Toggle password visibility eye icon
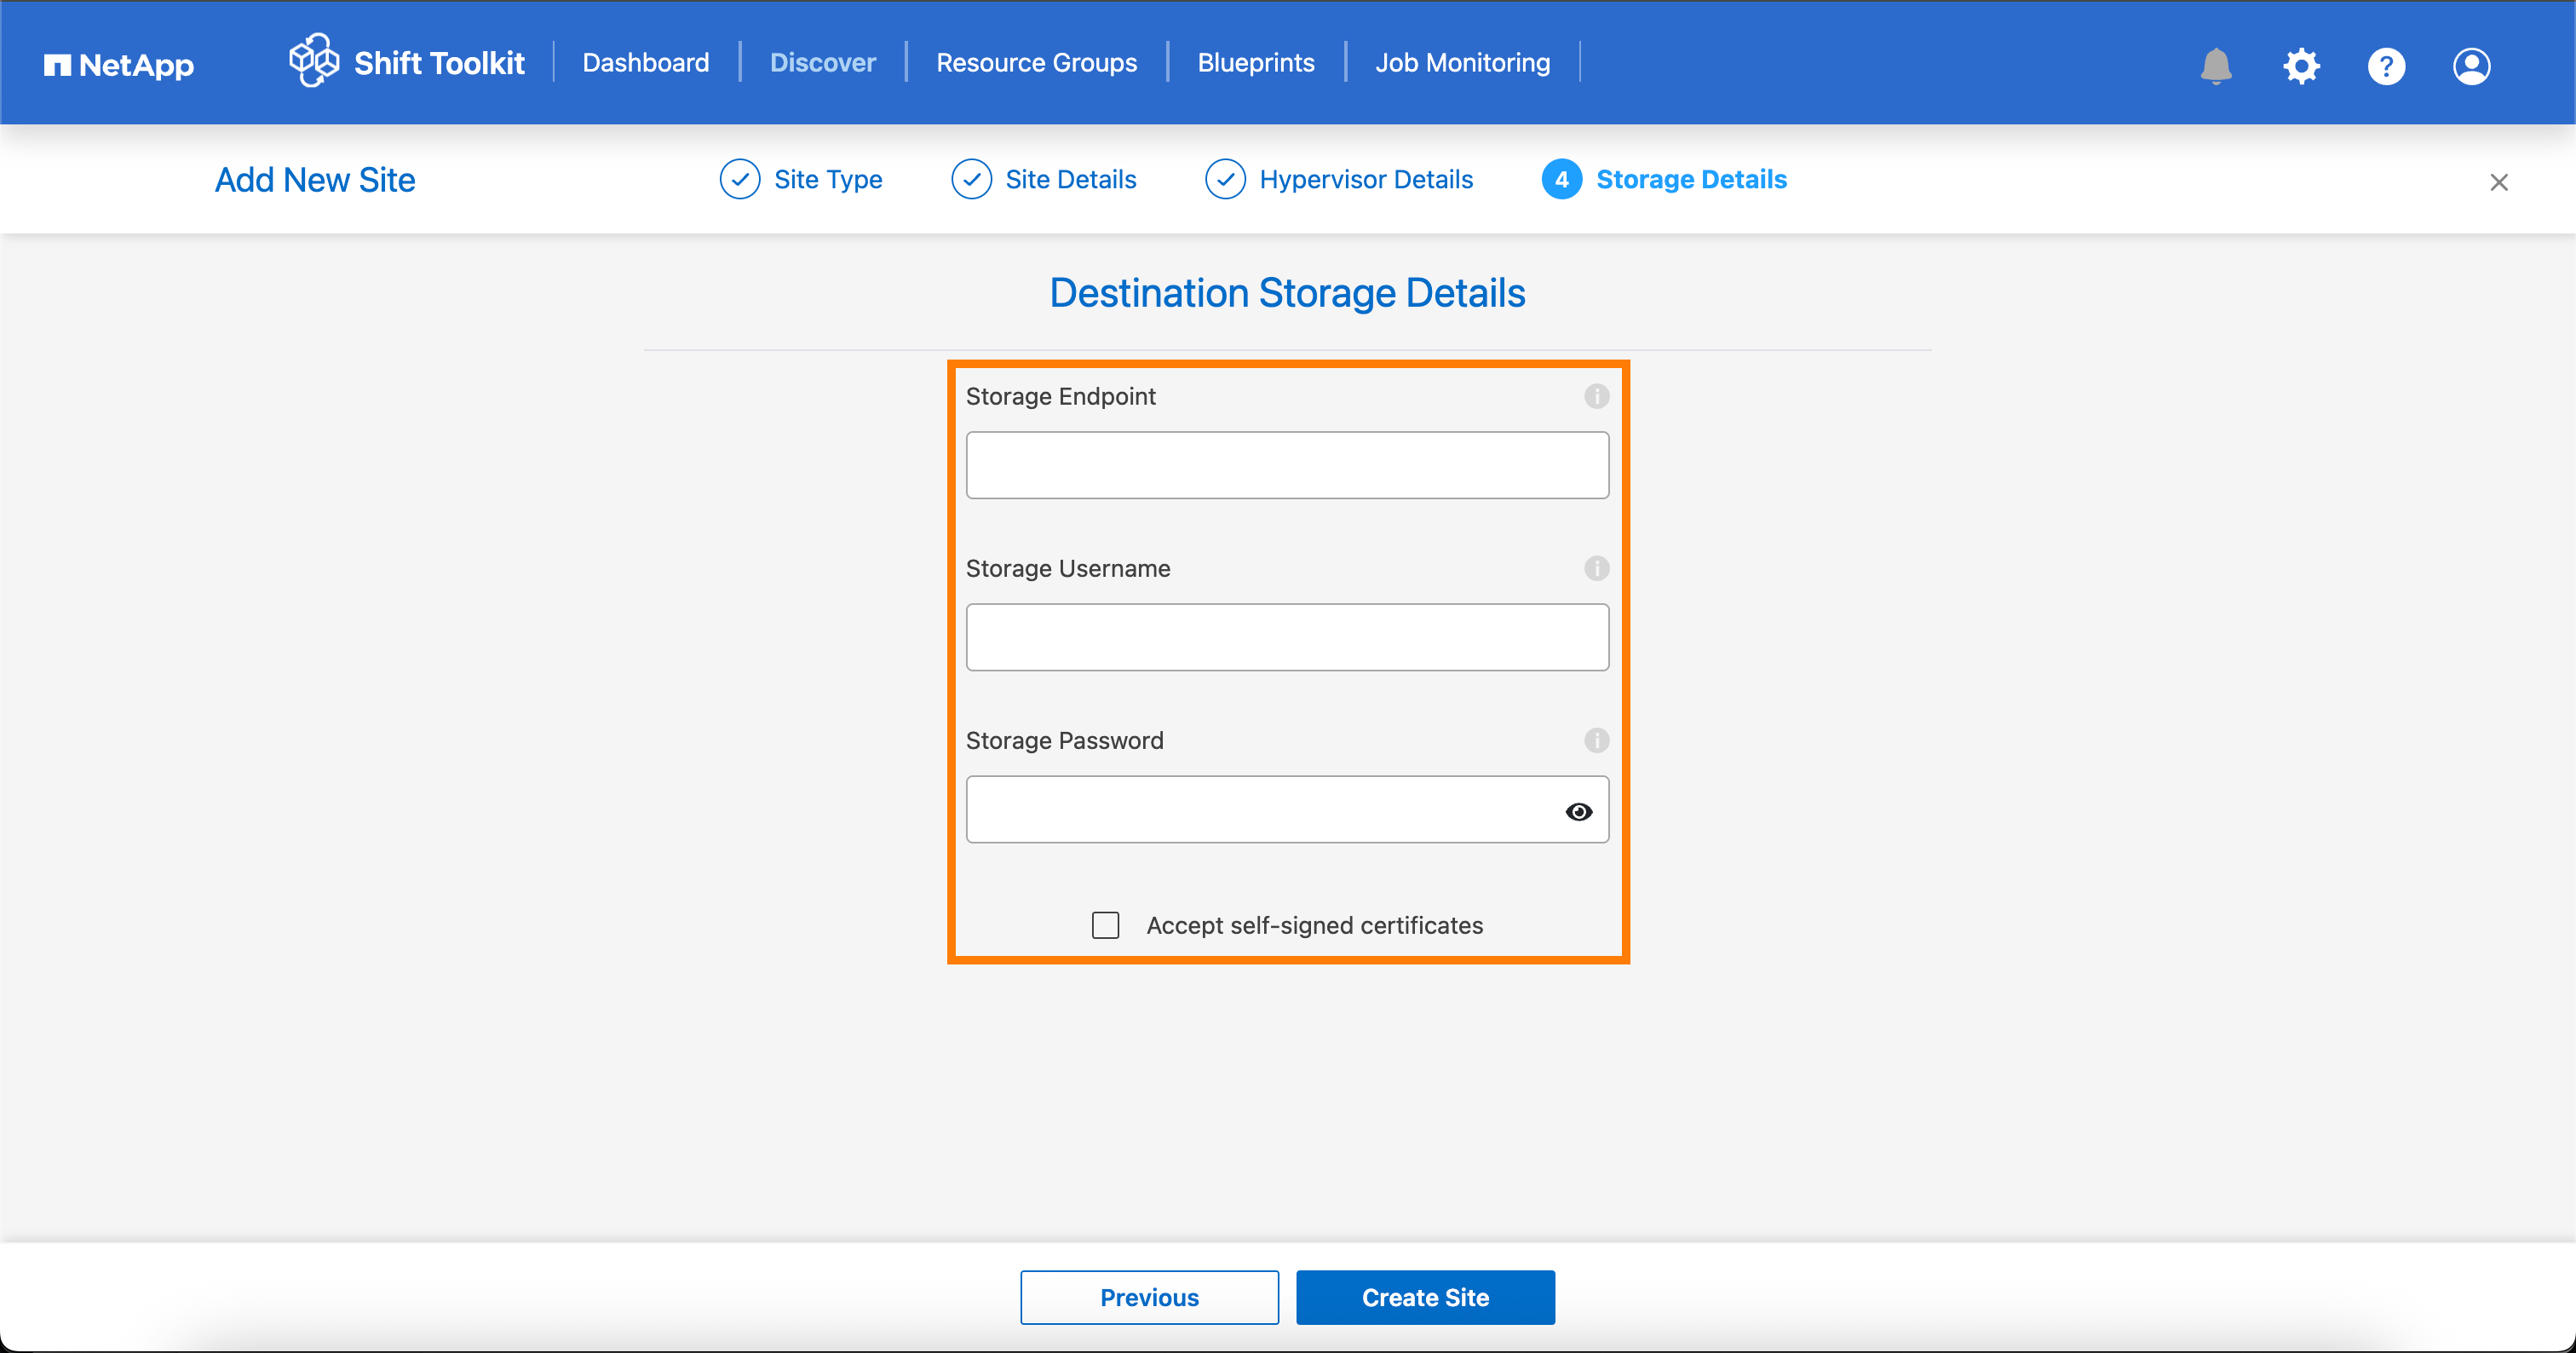The height and width of the screenshot is (1353, 2576). pyautogui.click(x=1578, y=811)
